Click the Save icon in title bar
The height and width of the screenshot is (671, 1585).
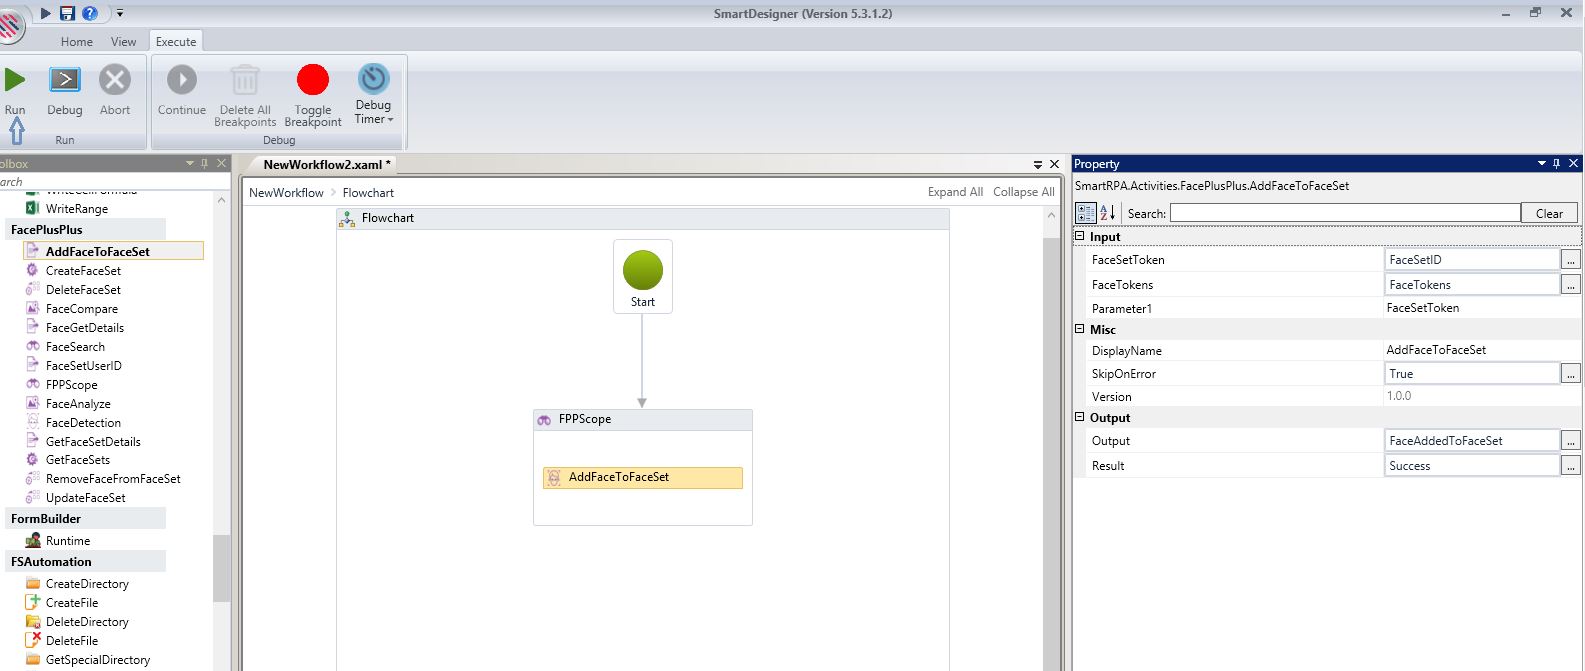pos(67,13)
